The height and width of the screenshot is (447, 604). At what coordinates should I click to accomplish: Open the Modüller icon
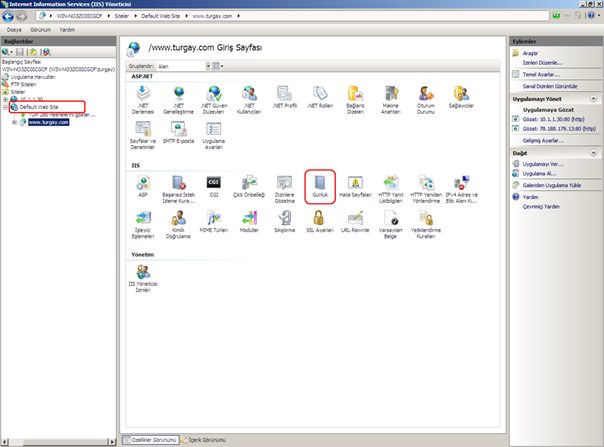[x=249, y=222]
